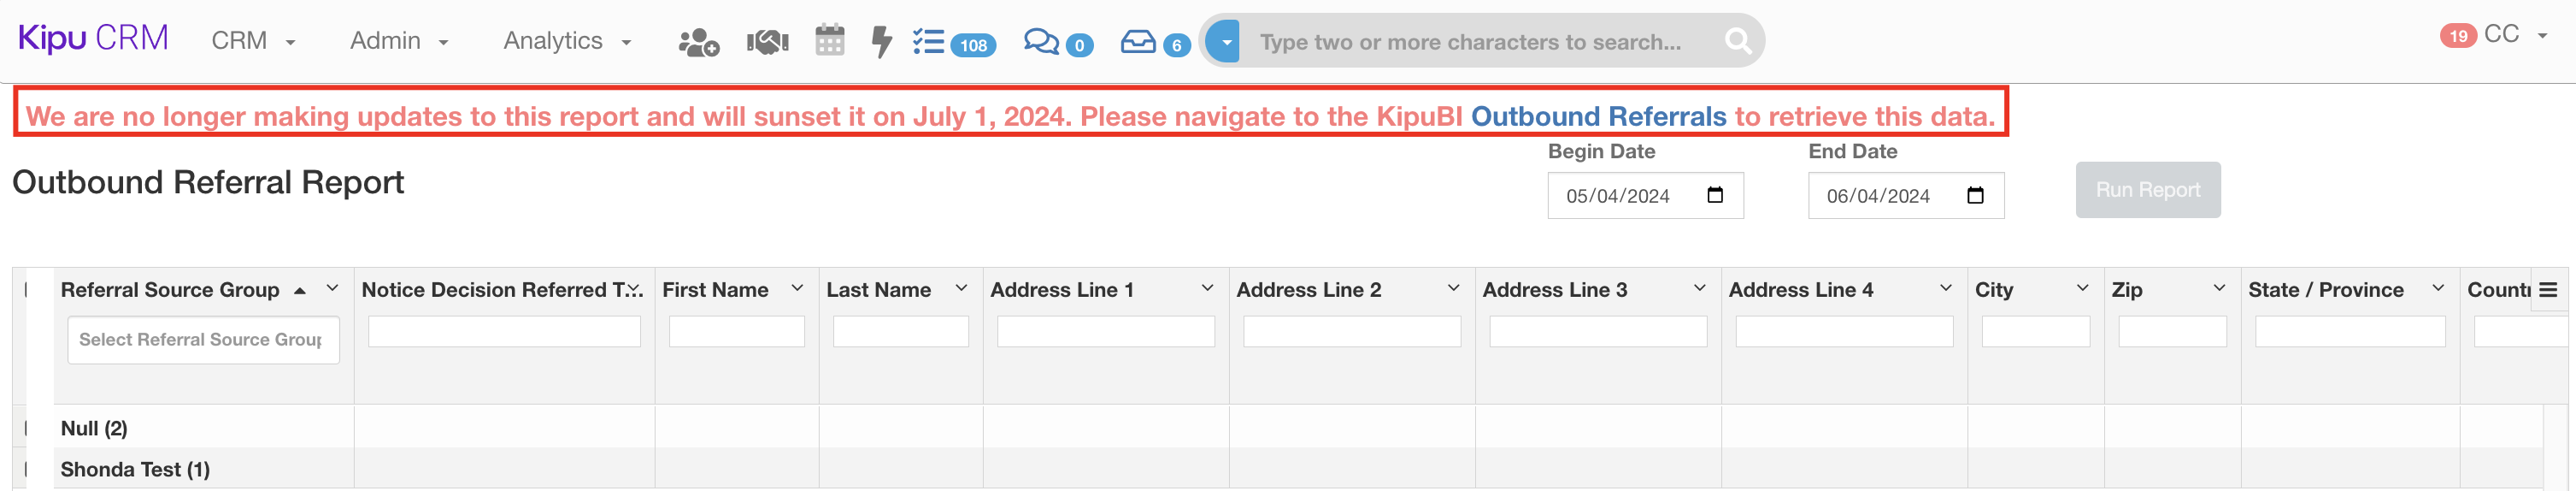Screen dimensions: 2576x491
Task: Open the chat messages icon
Action: [x=1041, y=42]
